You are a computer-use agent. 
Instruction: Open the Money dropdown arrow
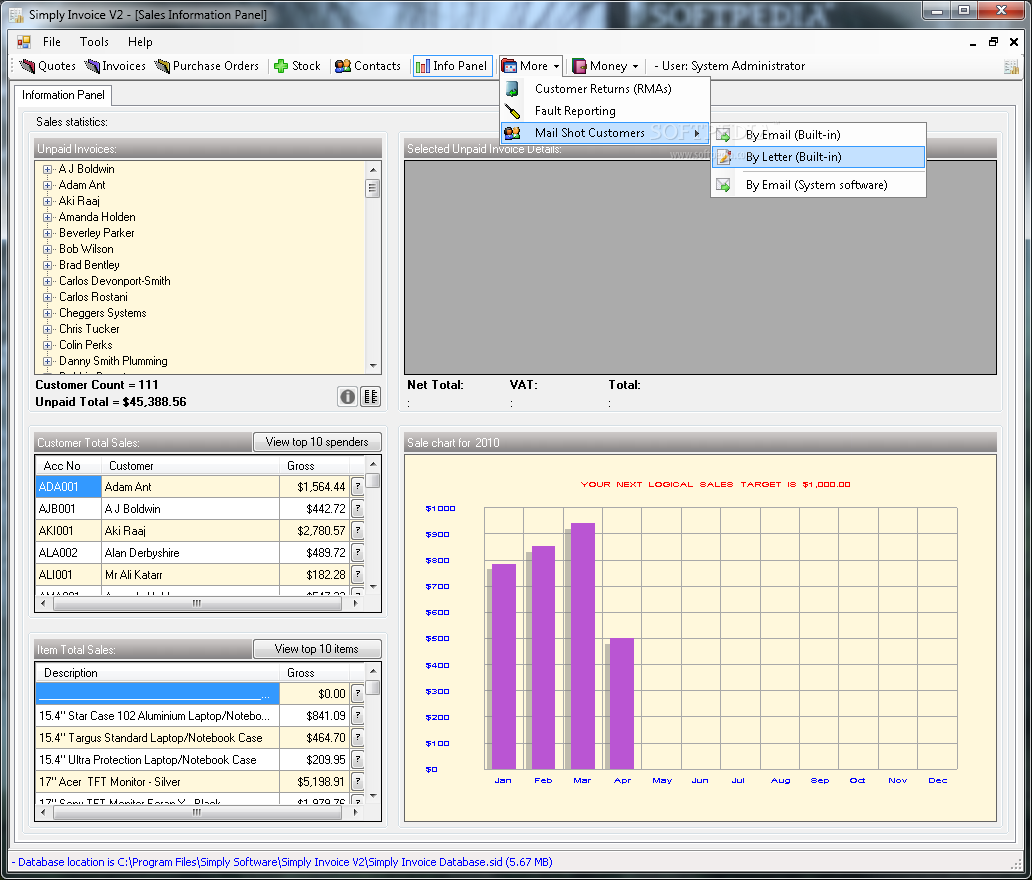point(635,66)
